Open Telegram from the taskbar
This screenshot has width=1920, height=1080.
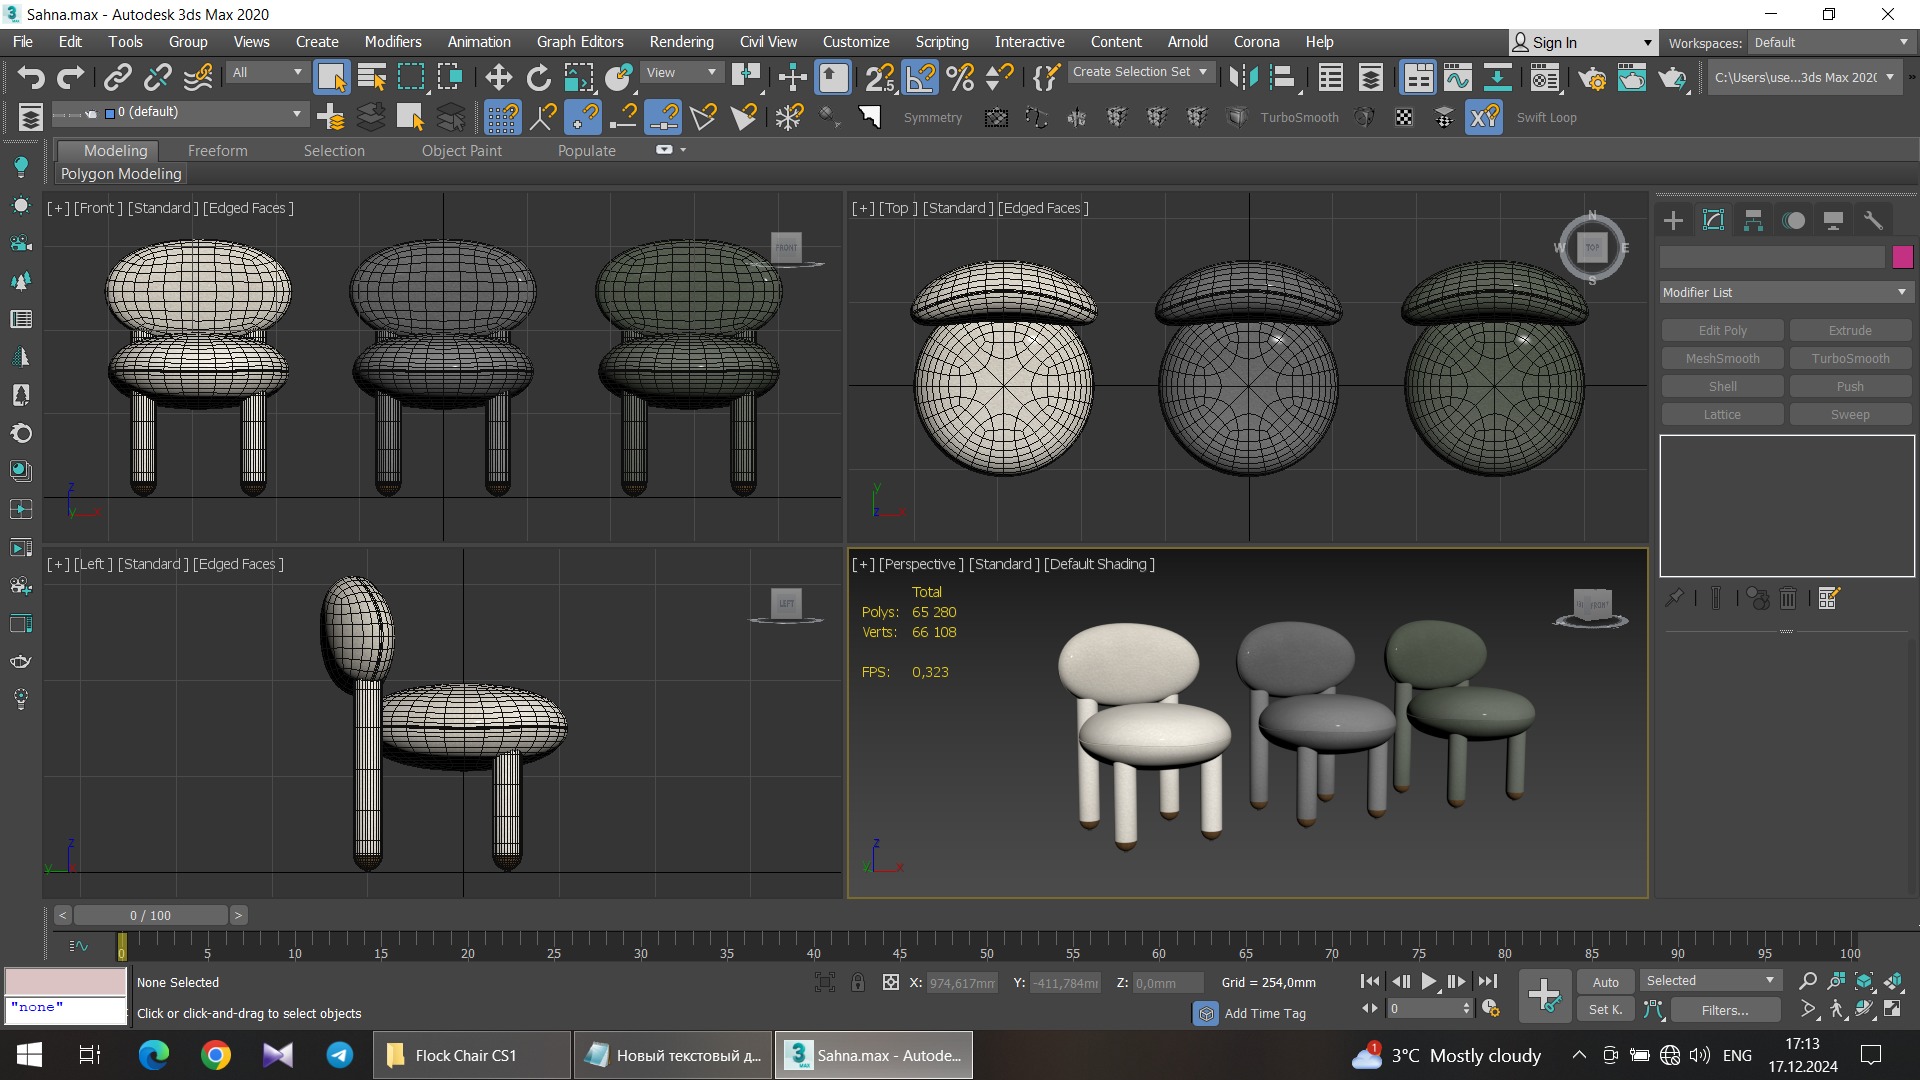point(340,1055)
